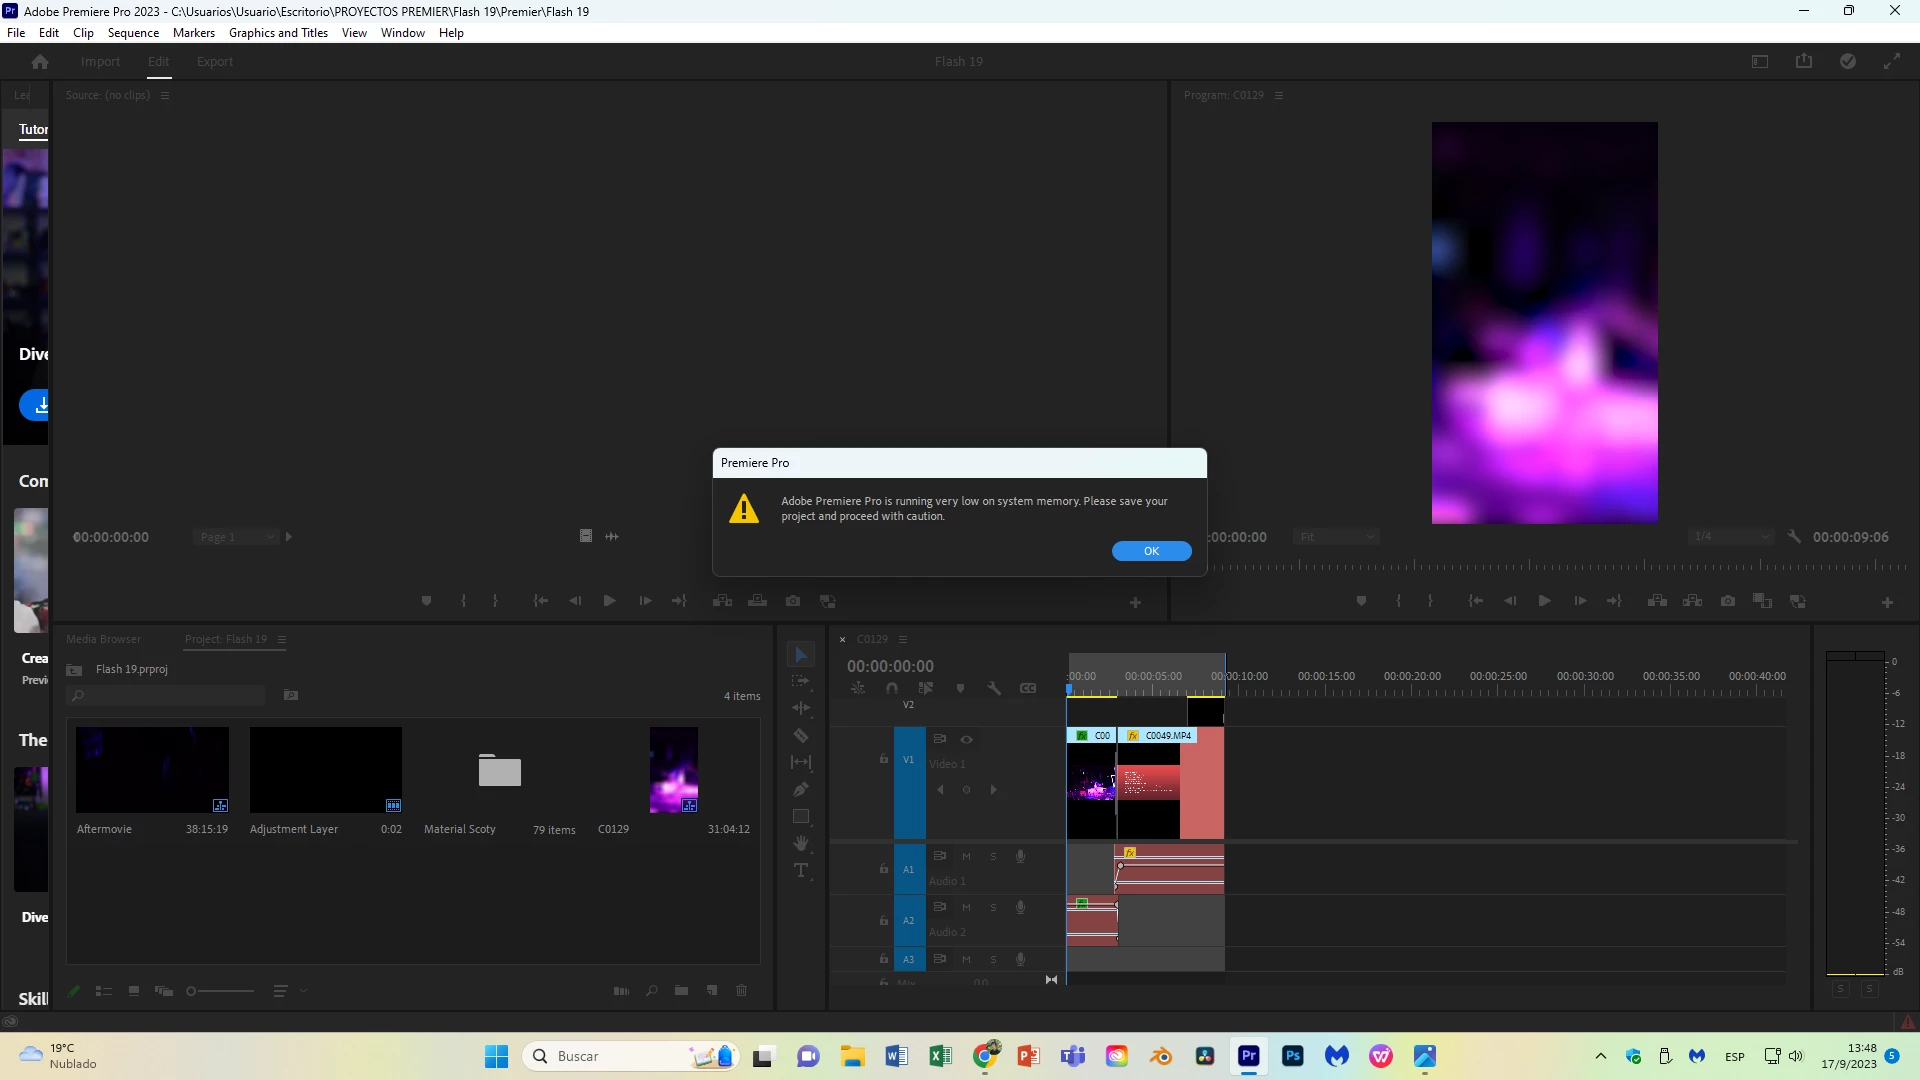Select the Pen tool
The image size is (1920, 1080).
(x=801, y=790)
